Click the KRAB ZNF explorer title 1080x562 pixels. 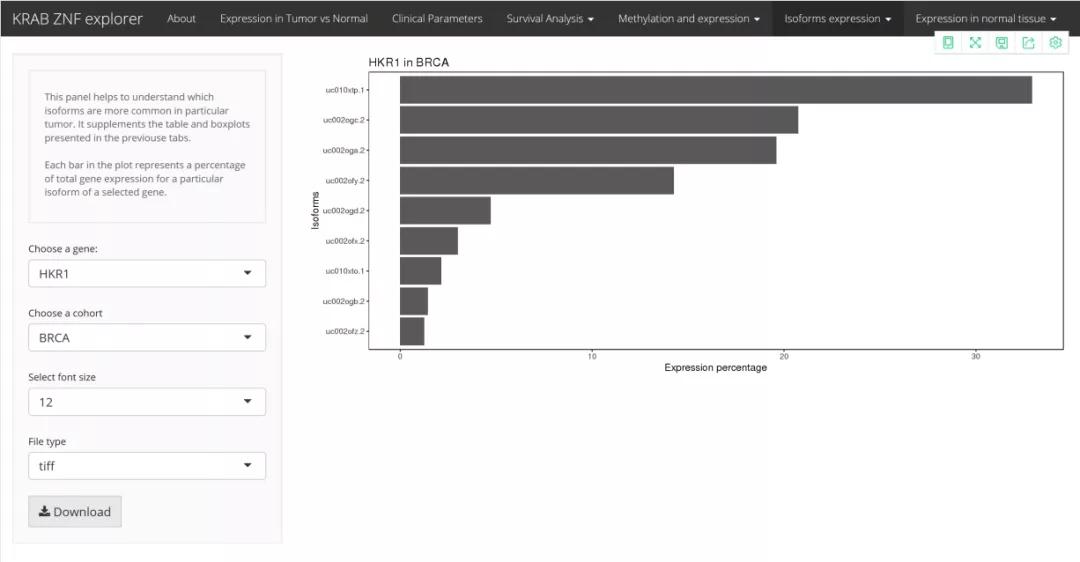pyautogui.click(x=77, y=18)
